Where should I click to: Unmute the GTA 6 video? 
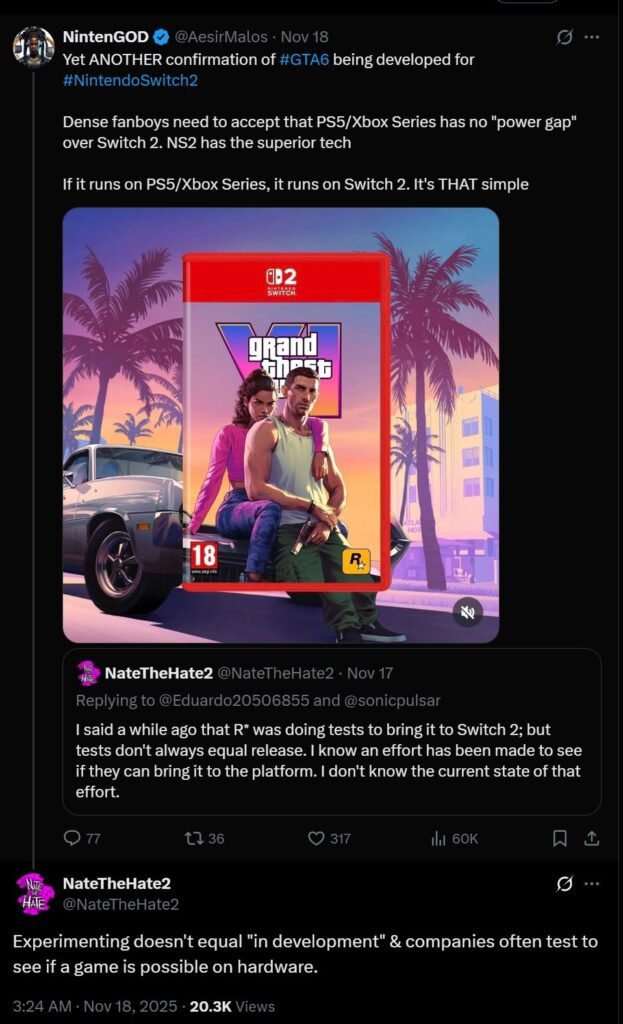coord(468,612)
